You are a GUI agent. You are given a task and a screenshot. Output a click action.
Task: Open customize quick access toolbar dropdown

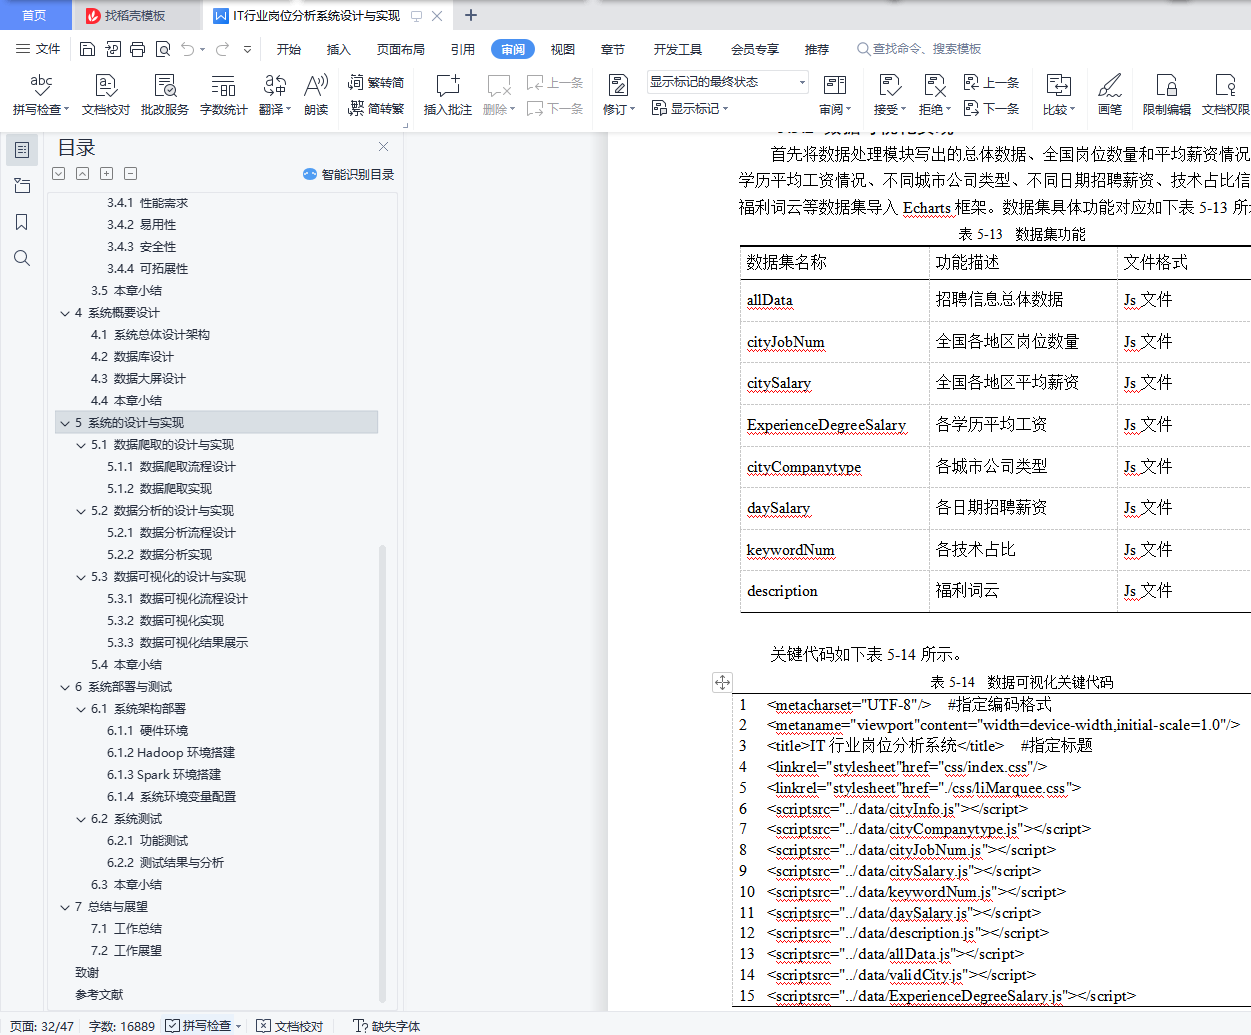pos(247,49)
